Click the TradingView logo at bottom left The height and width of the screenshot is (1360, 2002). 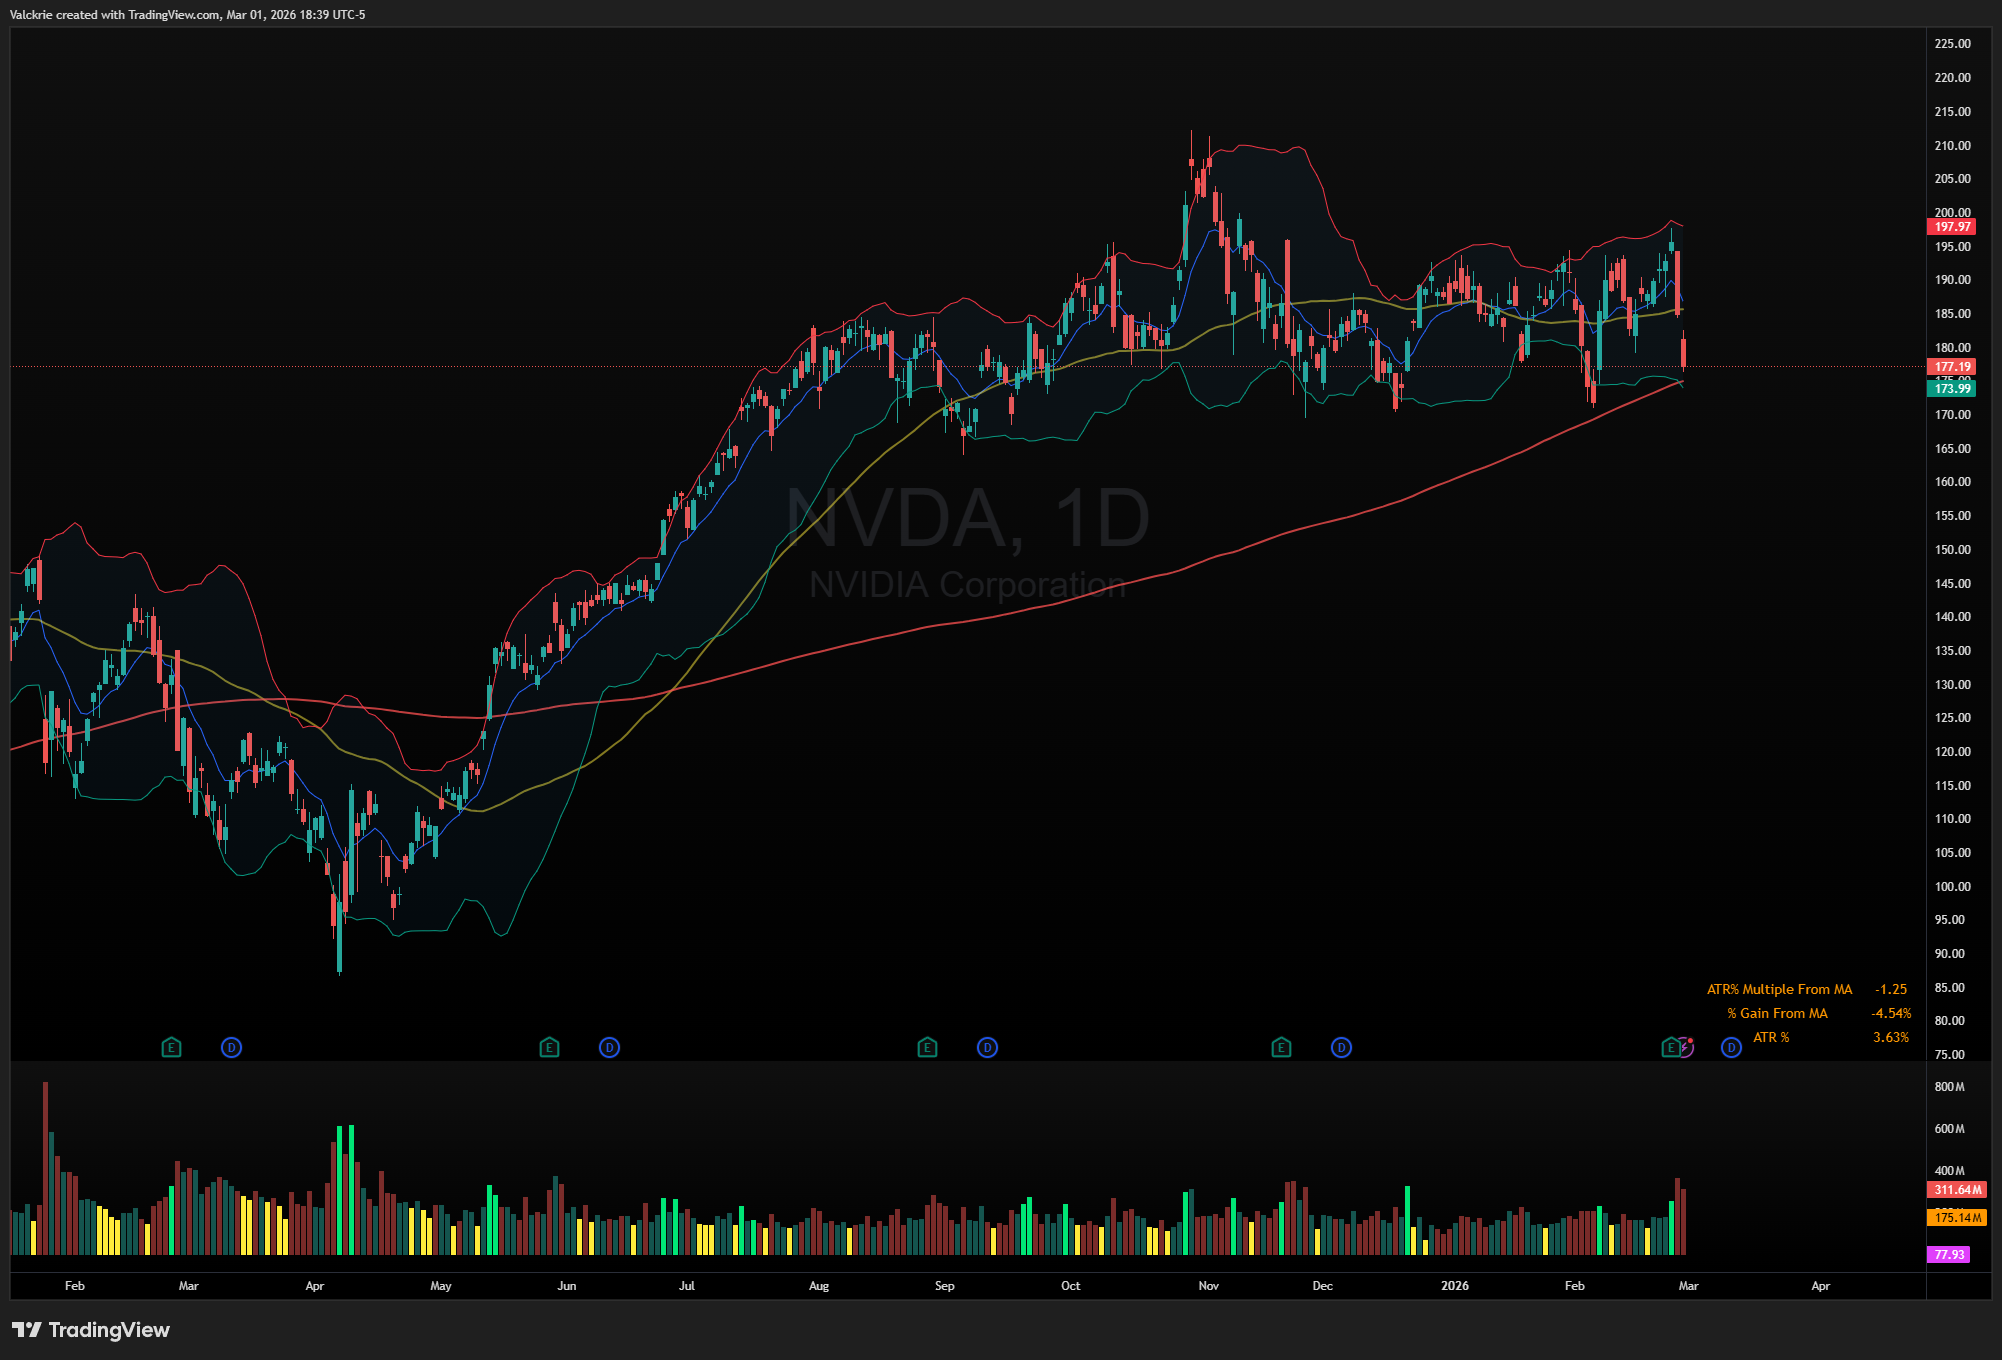pyautogui.click(x=91, y=1330)
